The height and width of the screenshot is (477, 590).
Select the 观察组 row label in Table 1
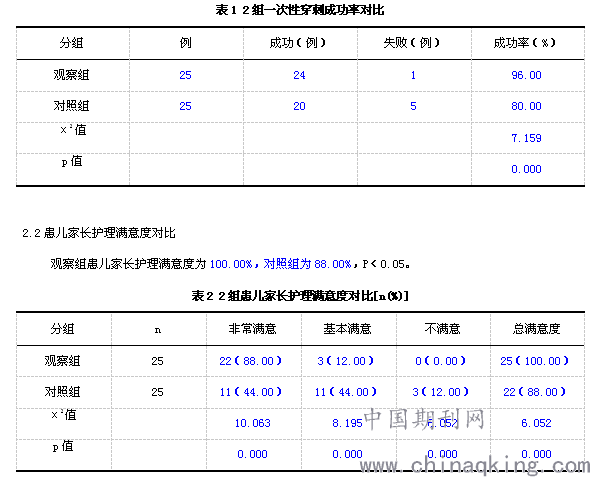(71, 75)
